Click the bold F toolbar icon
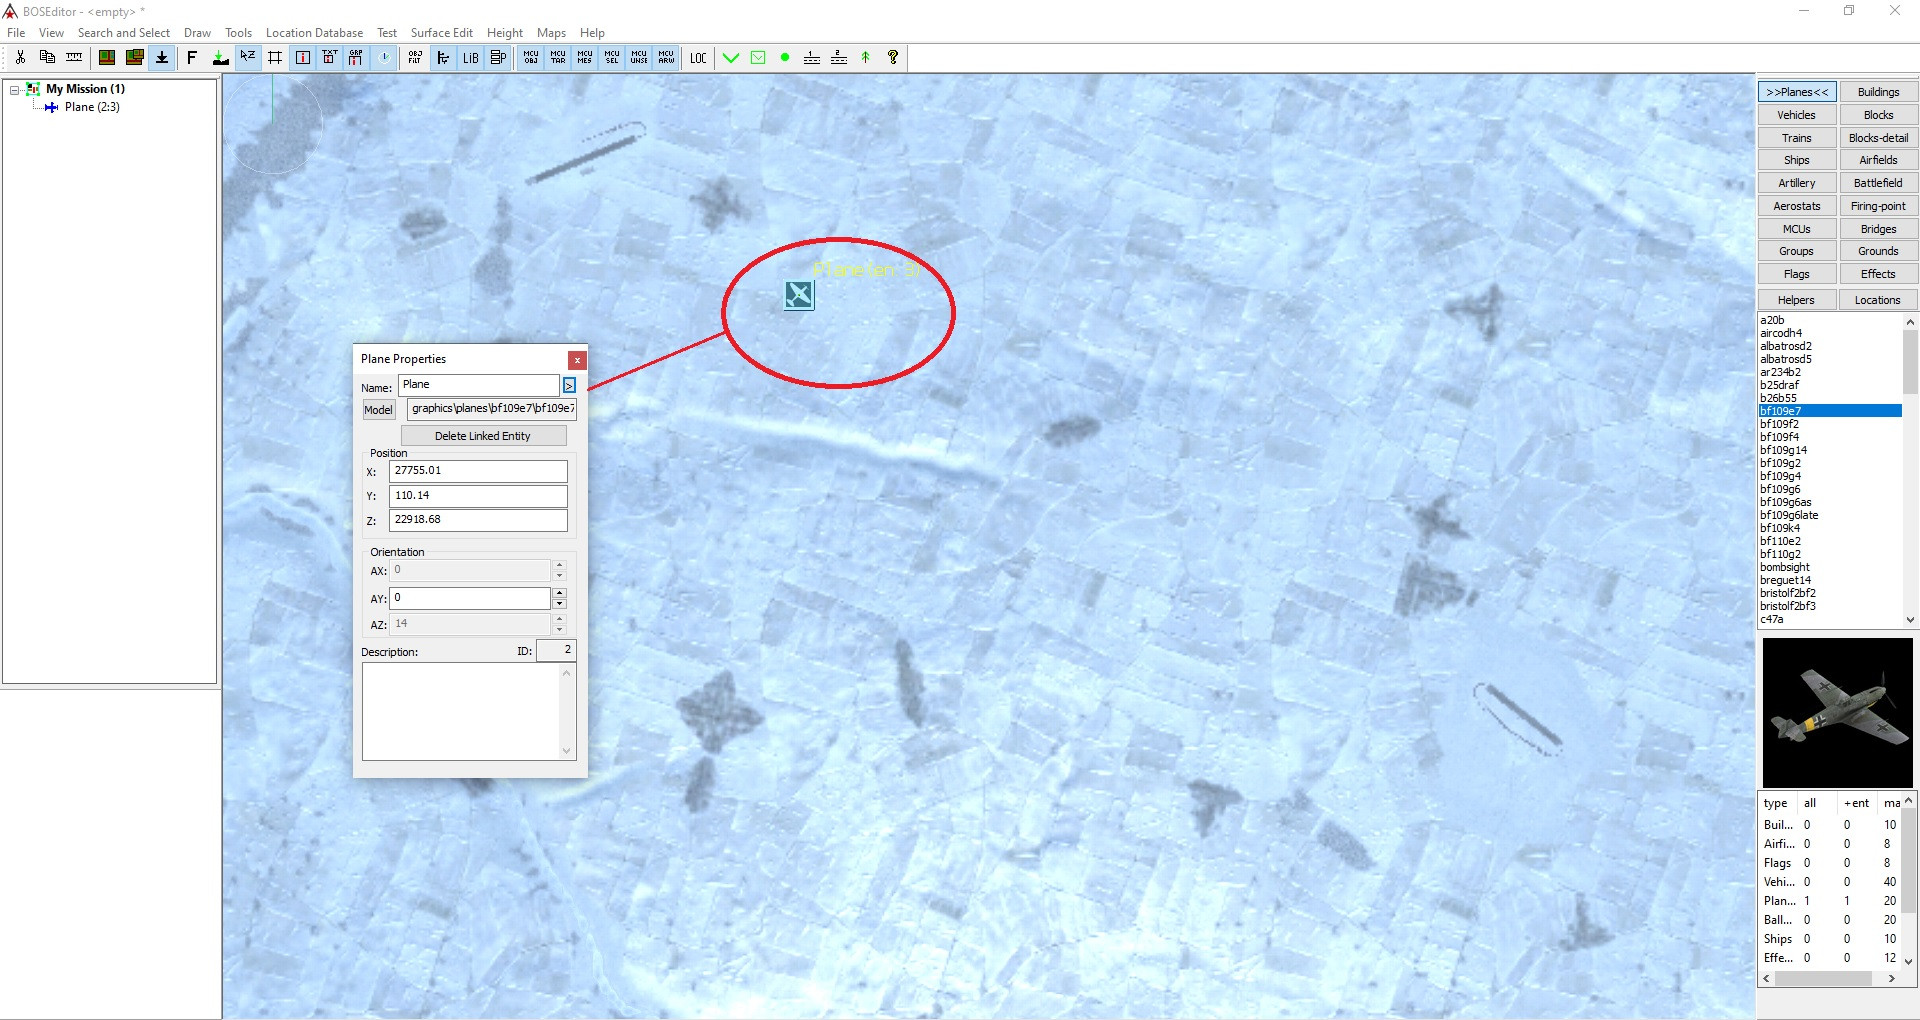1920x1020 pixels. click(x=192, y=57)
